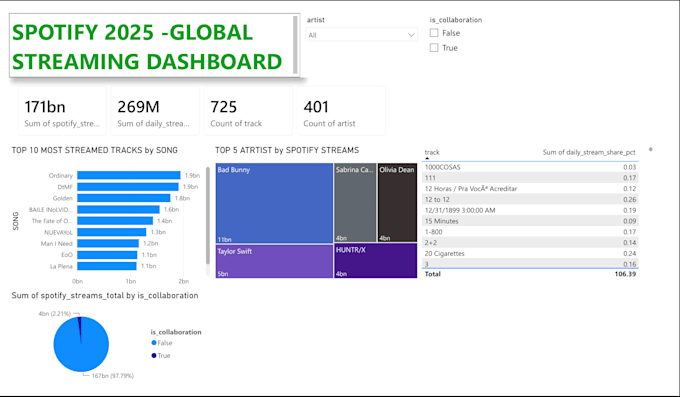Select the 1000COSAS table row

(530, 167)
